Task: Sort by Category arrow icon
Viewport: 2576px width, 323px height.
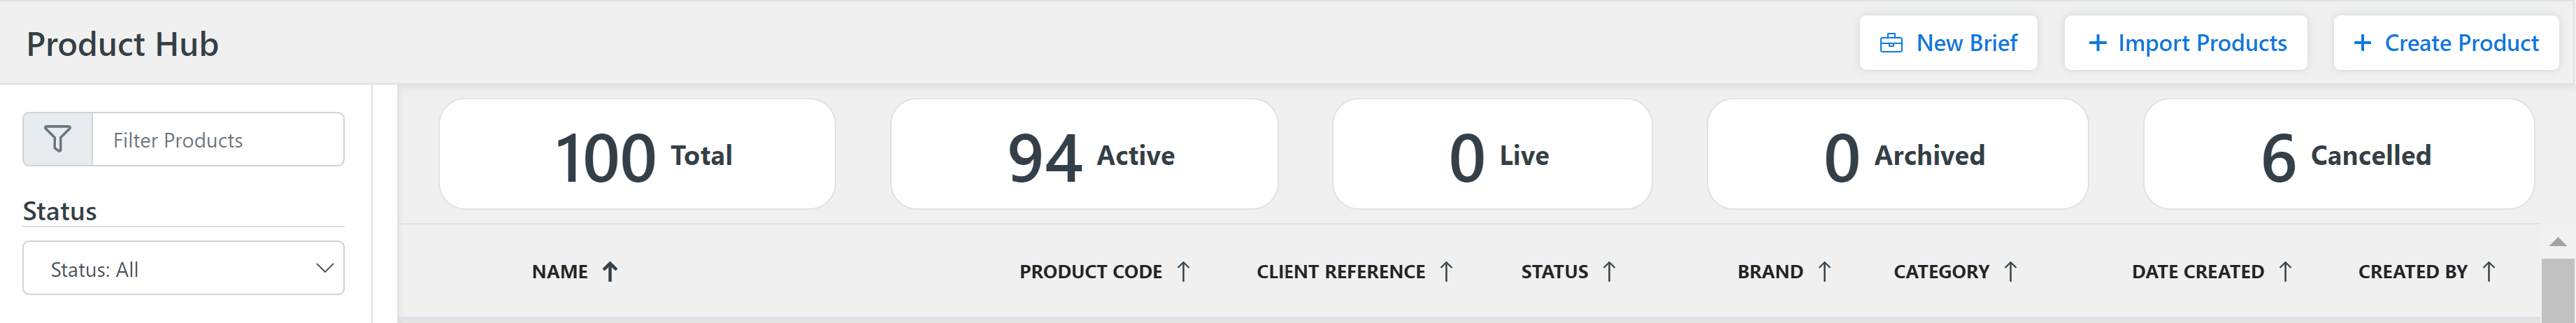Action: pos(2011,271)
